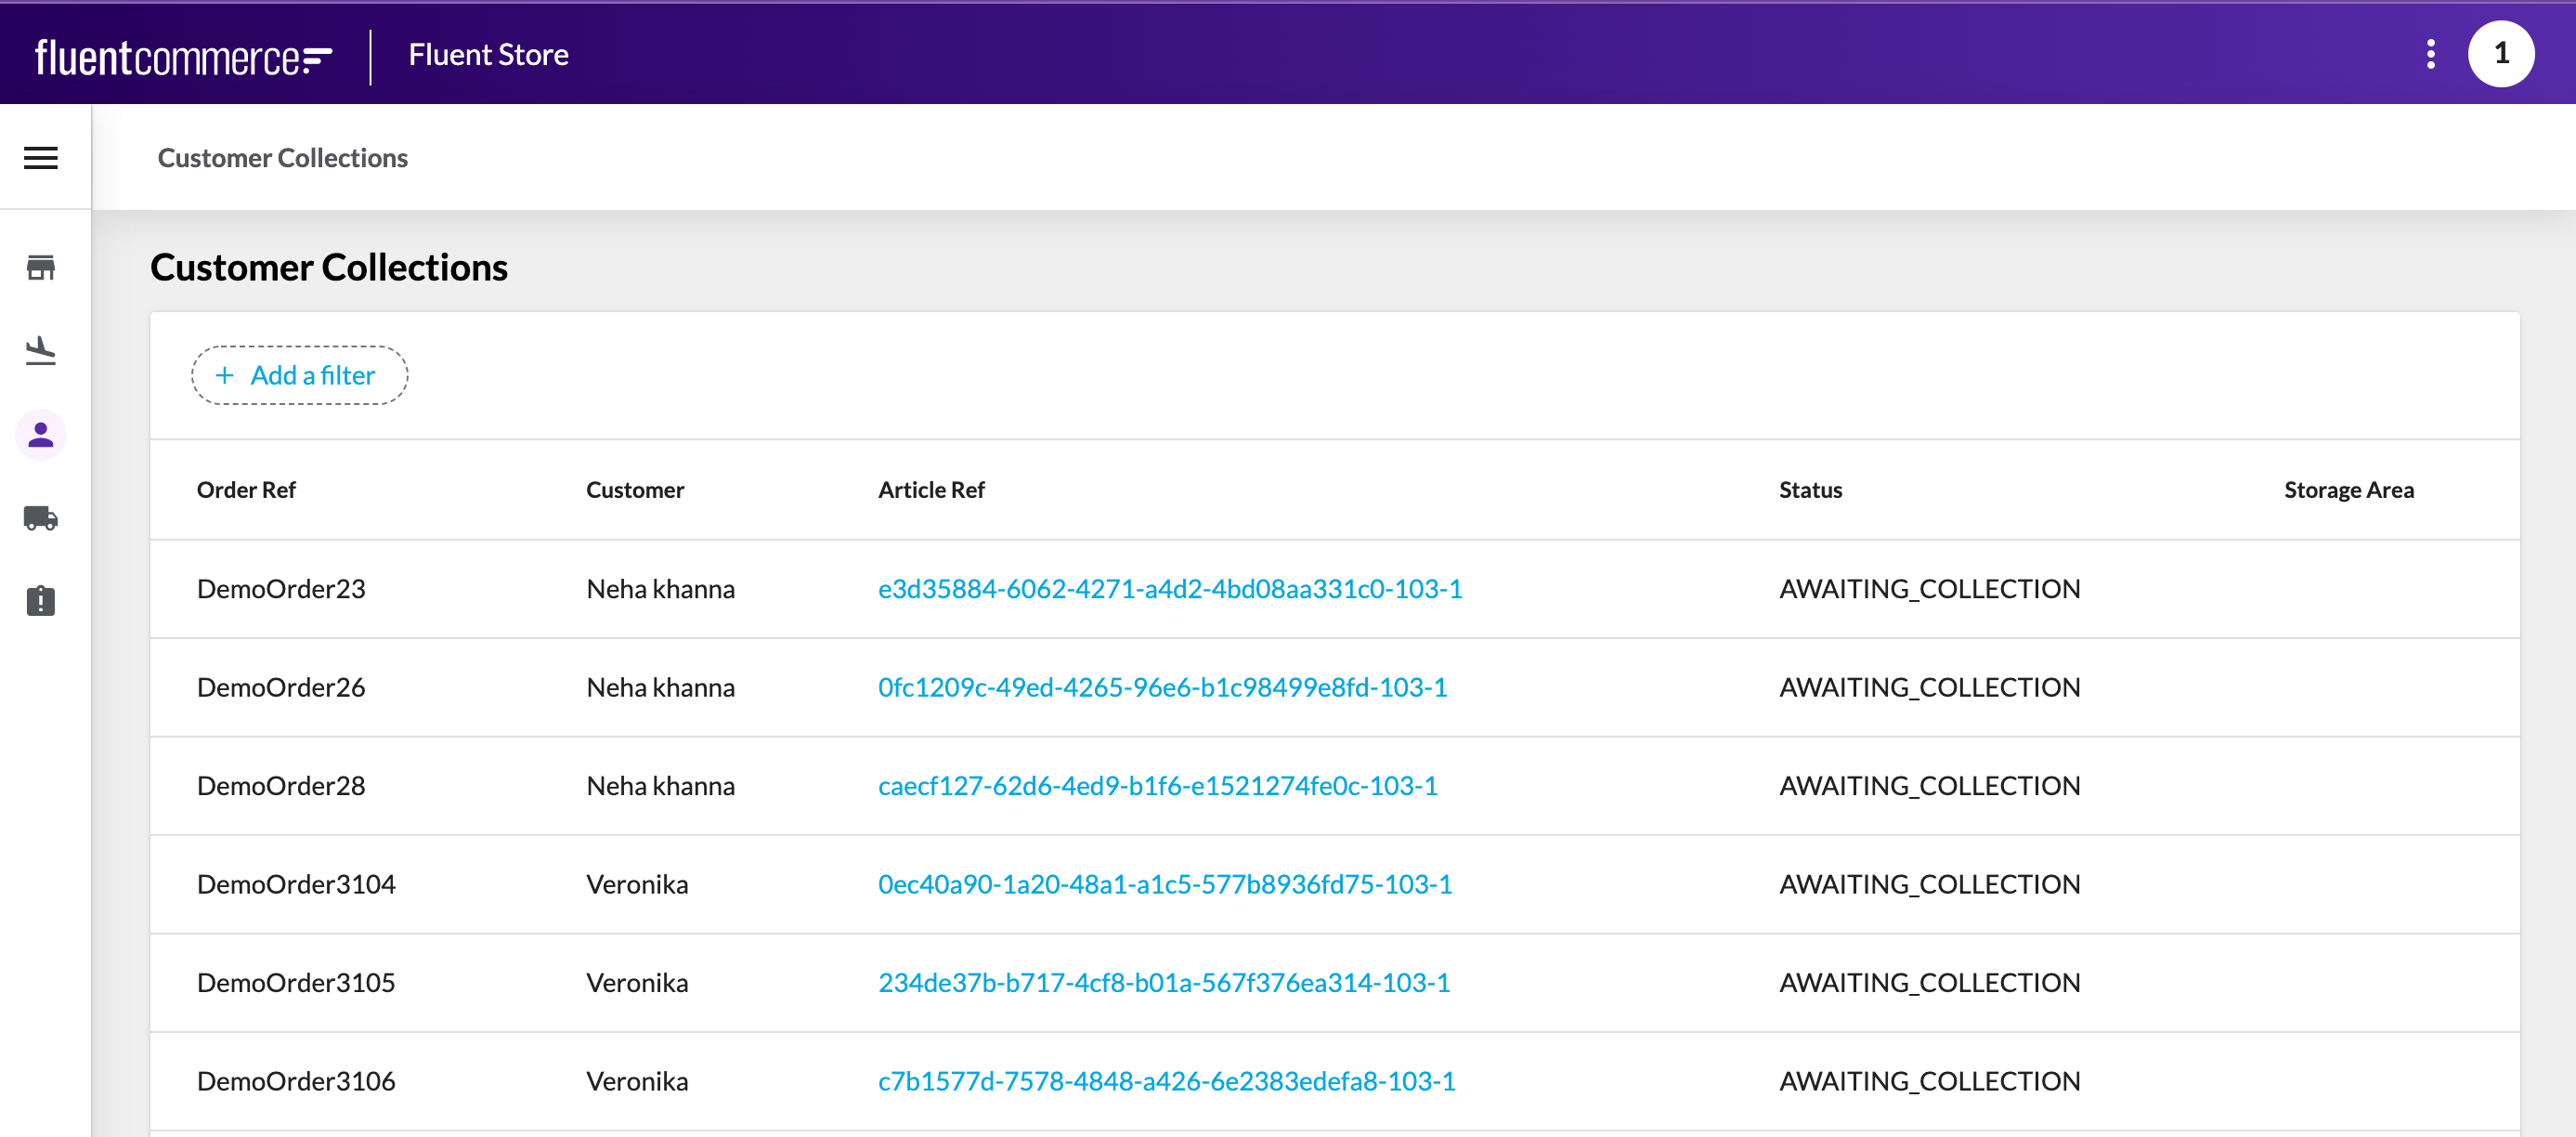The image size is (2576, 1137).
Task: Click the Status column header
Action: click(x=1809, y=490)
